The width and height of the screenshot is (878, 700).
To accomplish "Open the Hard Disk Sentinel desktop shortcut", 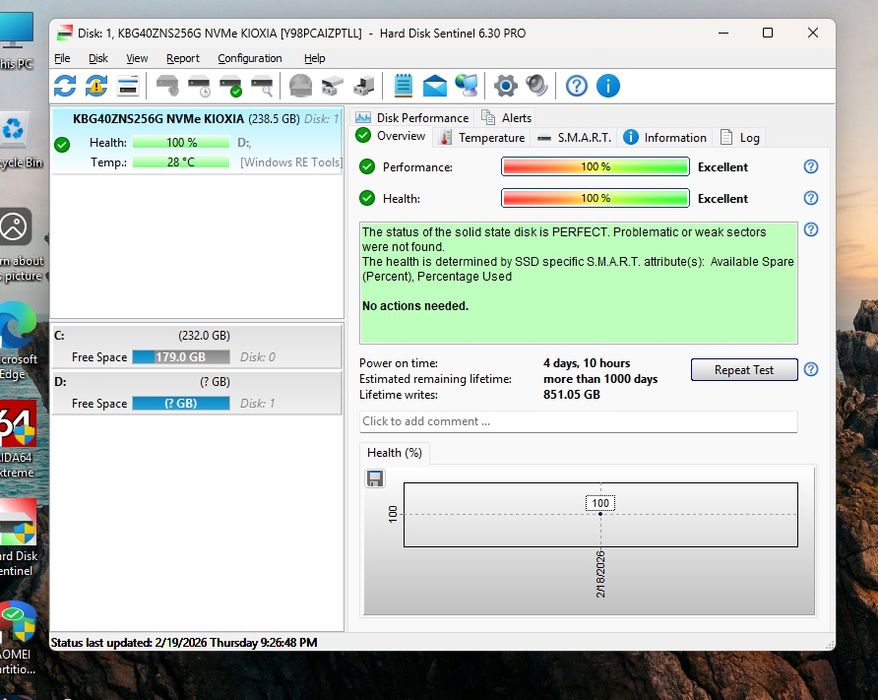I will pyautogui.click(x=17, y=539).
